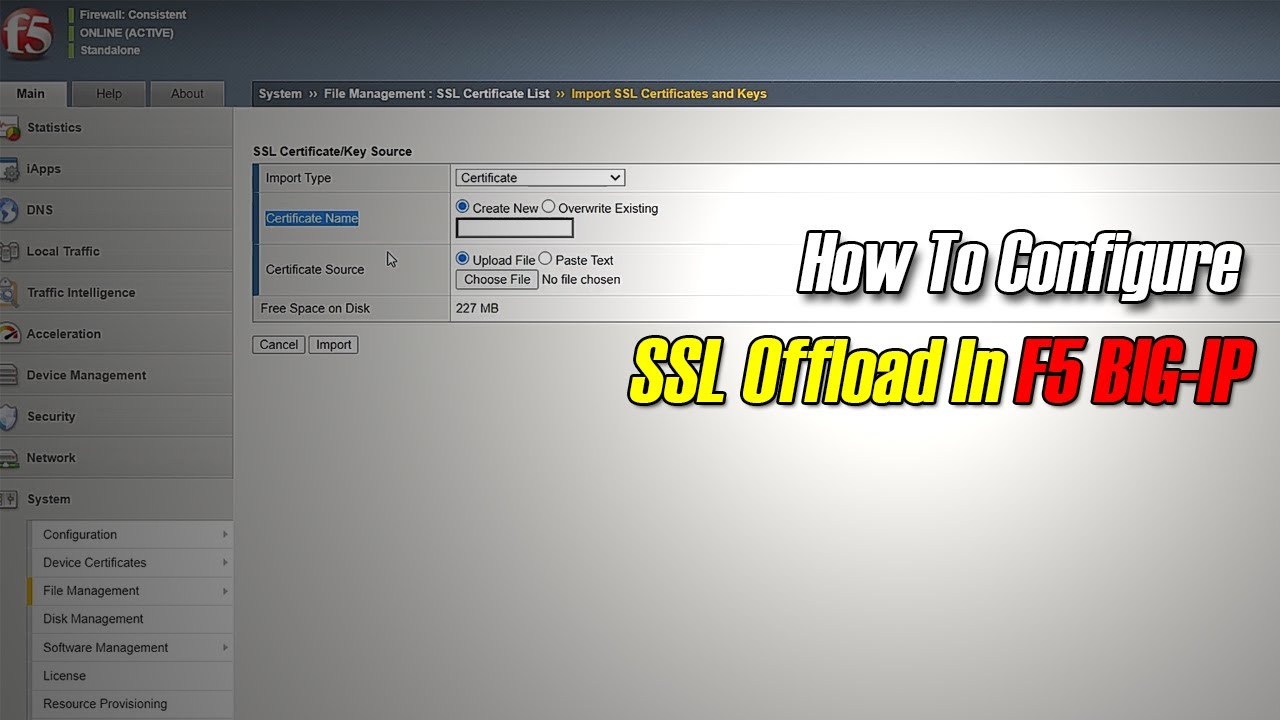Select the Paste Text radio button

[x=545, y=259]
